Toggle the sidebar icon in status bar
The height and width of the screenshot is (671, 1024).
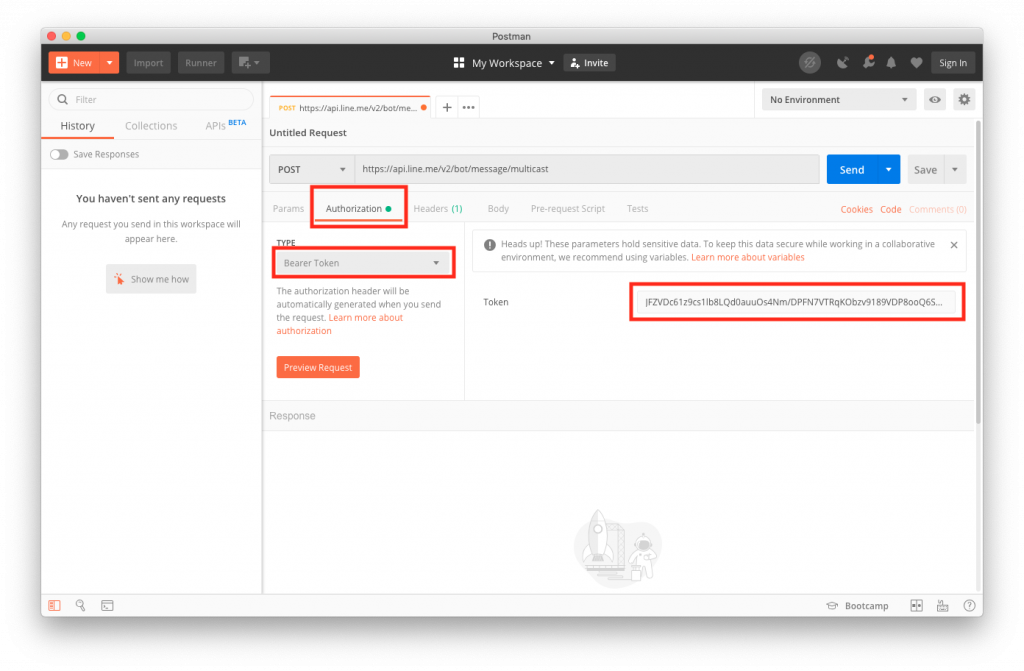click(x=54, y=606)
